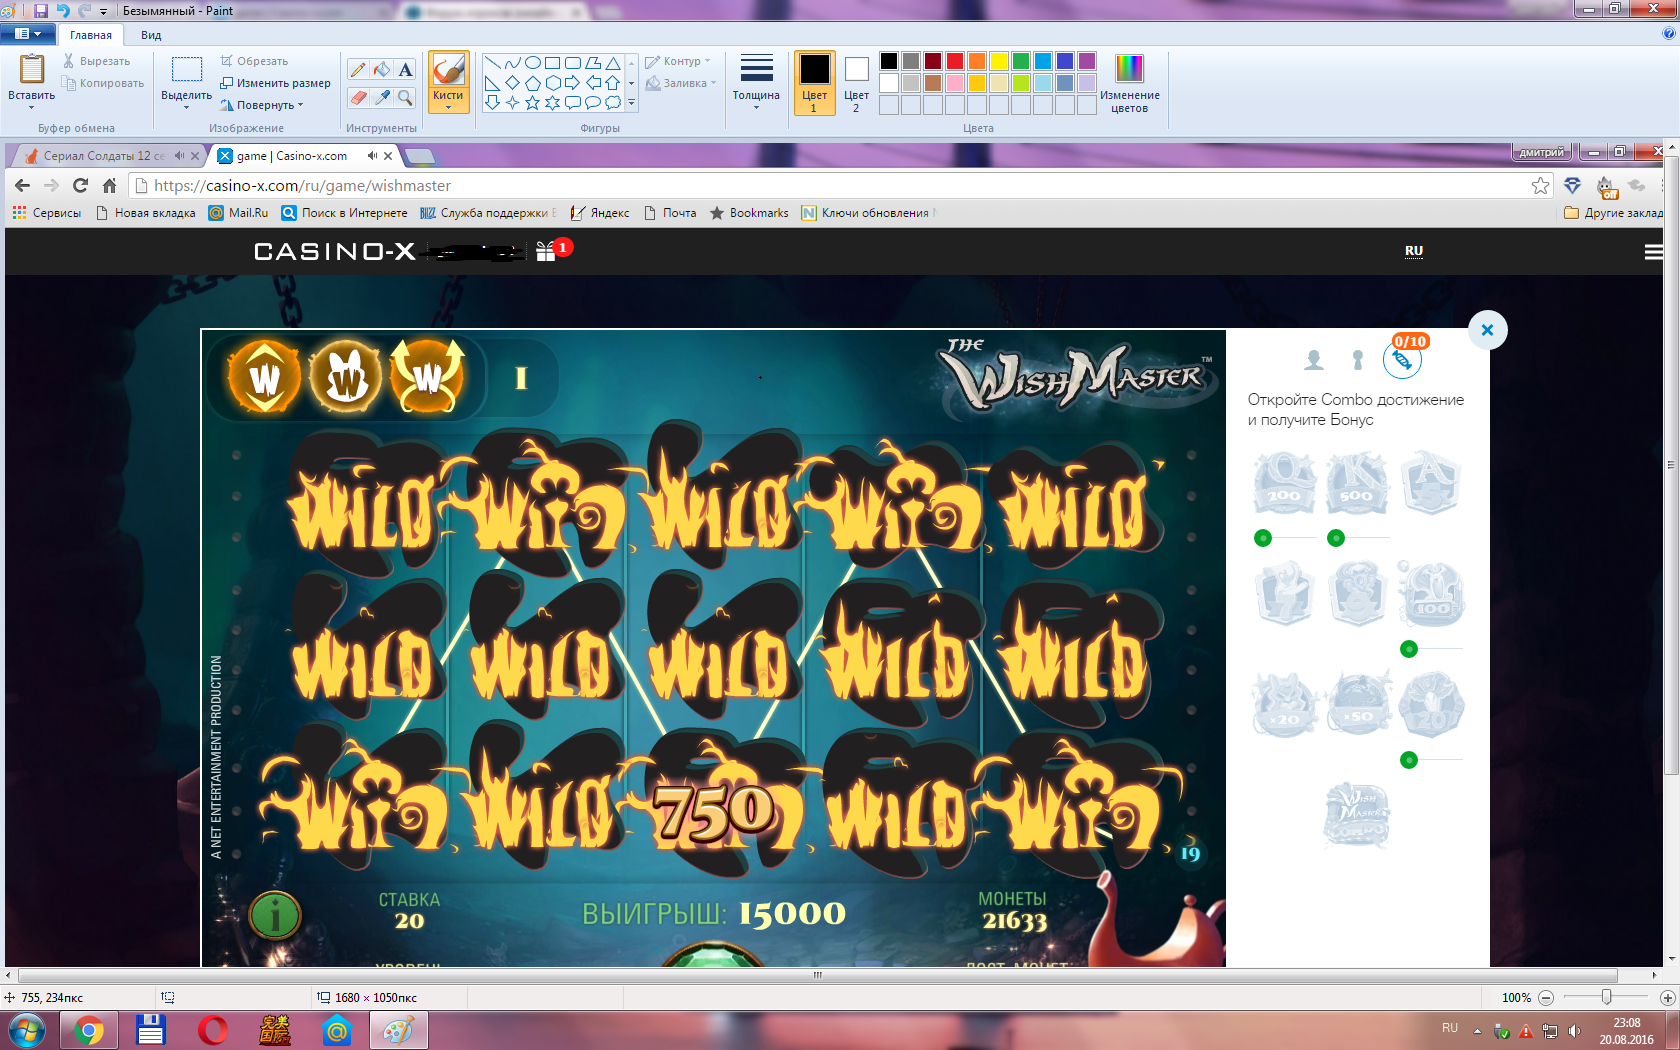
Task: Choose the Right arrow shape
Action: pos(572,83)
